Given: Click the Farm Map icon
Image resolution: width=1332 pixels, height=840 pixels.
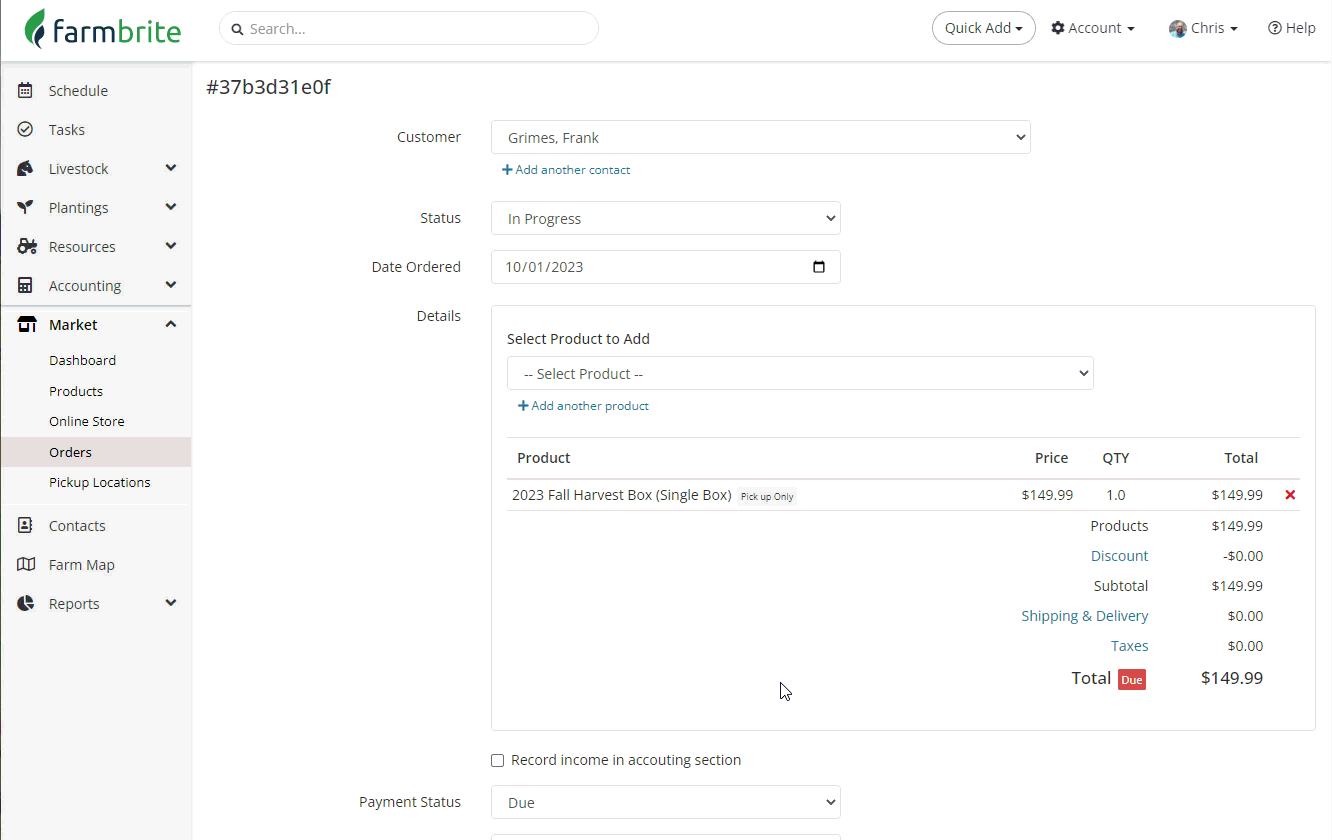Looking at the screenshot, I should coord(26,565).
